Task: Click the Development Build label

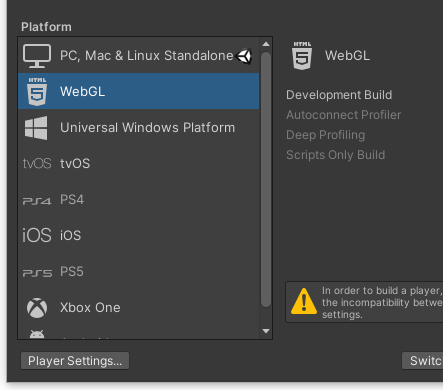Action: [x=339, y=95]
